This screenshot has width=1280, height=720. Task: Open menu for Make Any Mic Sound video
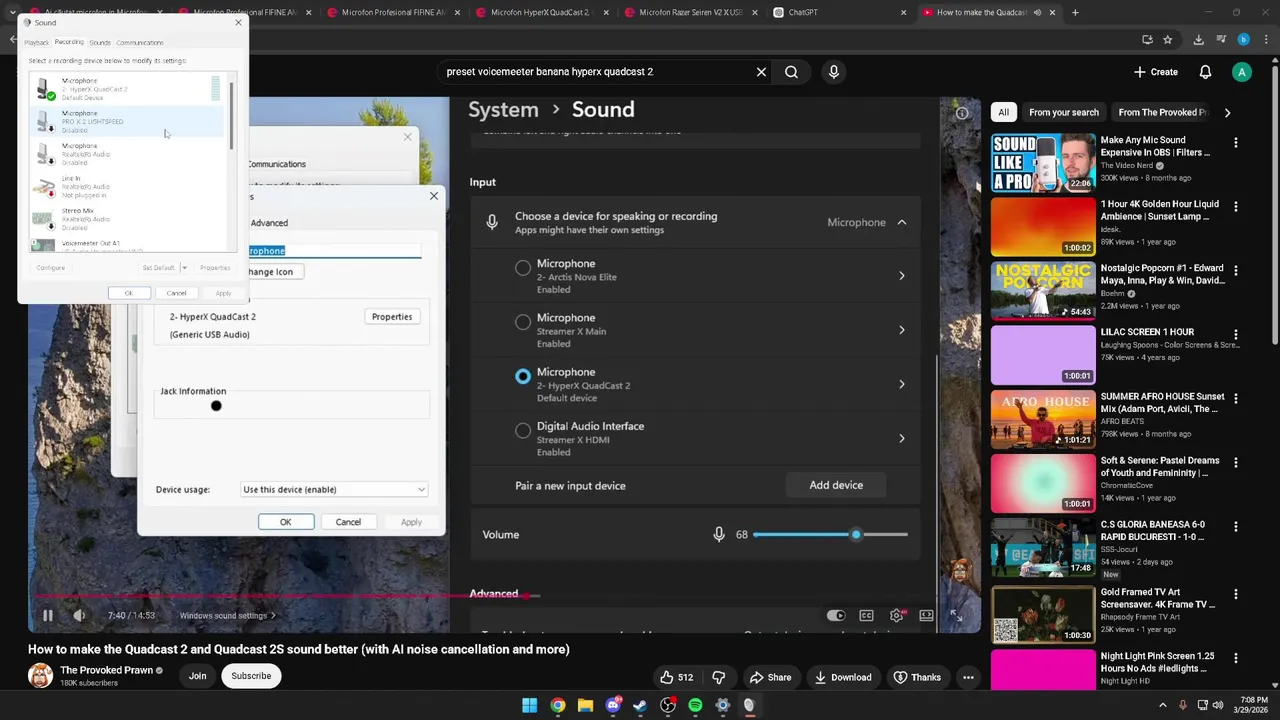pos(1236,143)
